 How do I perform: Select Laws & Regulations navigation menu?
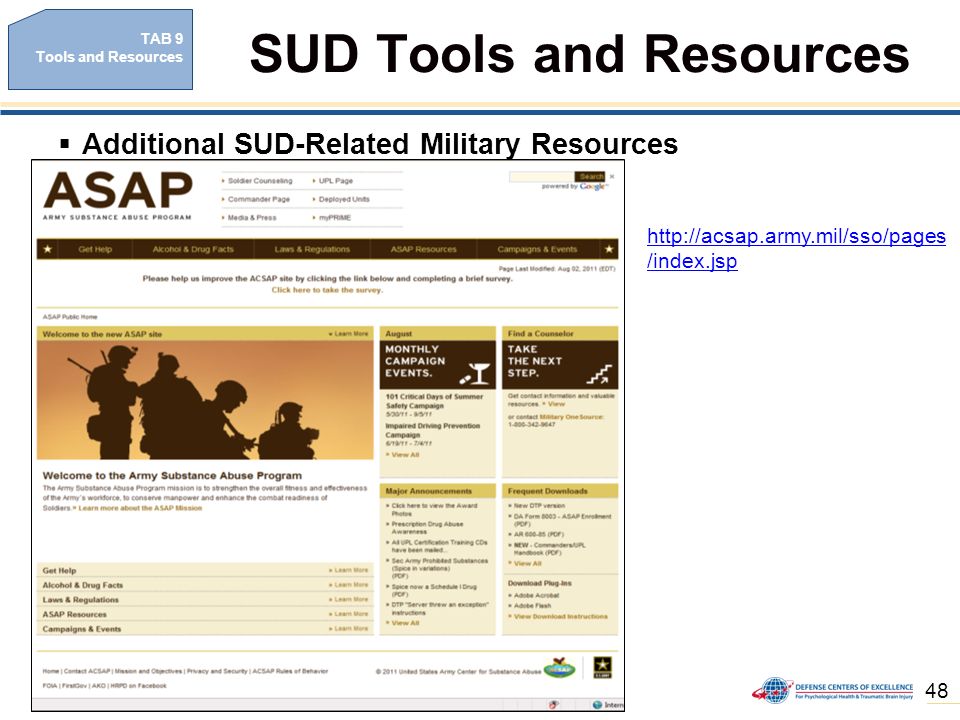tap(312, 249)
